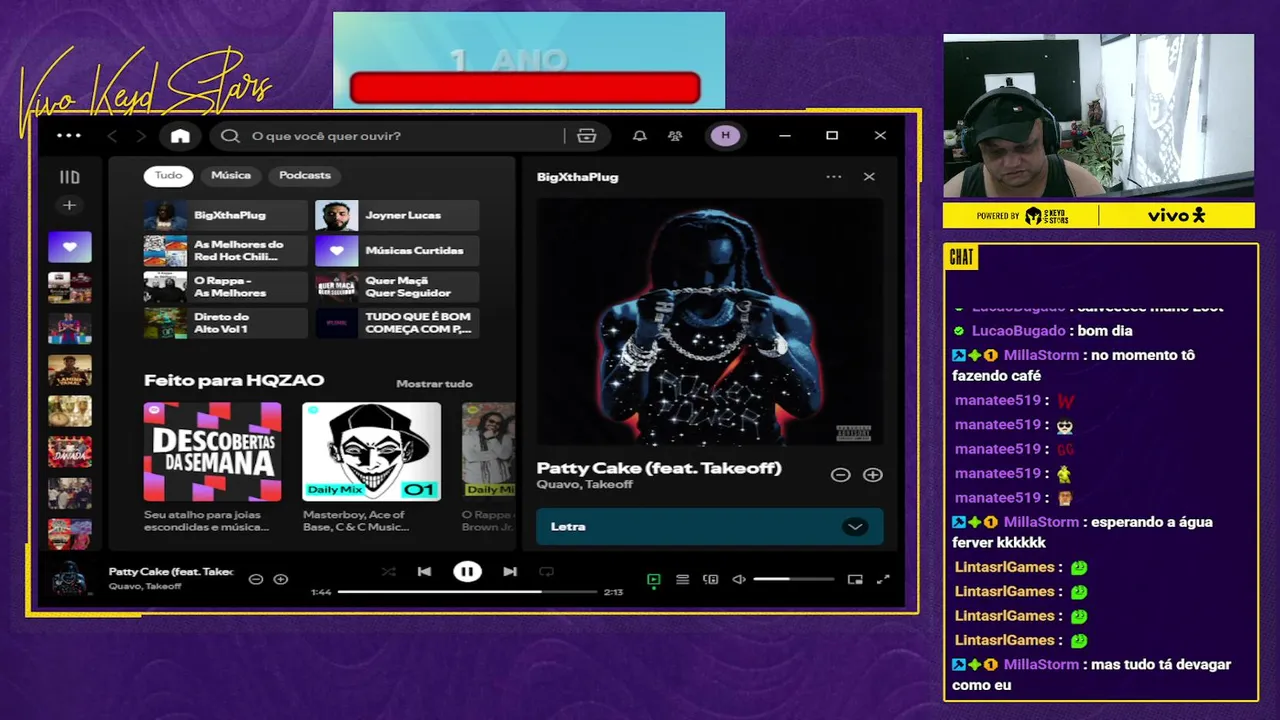Open the second sidebar playlist thumbnail below Liked Songs
The width and height of the screenshot is (1280, 720).
point(70,329)
